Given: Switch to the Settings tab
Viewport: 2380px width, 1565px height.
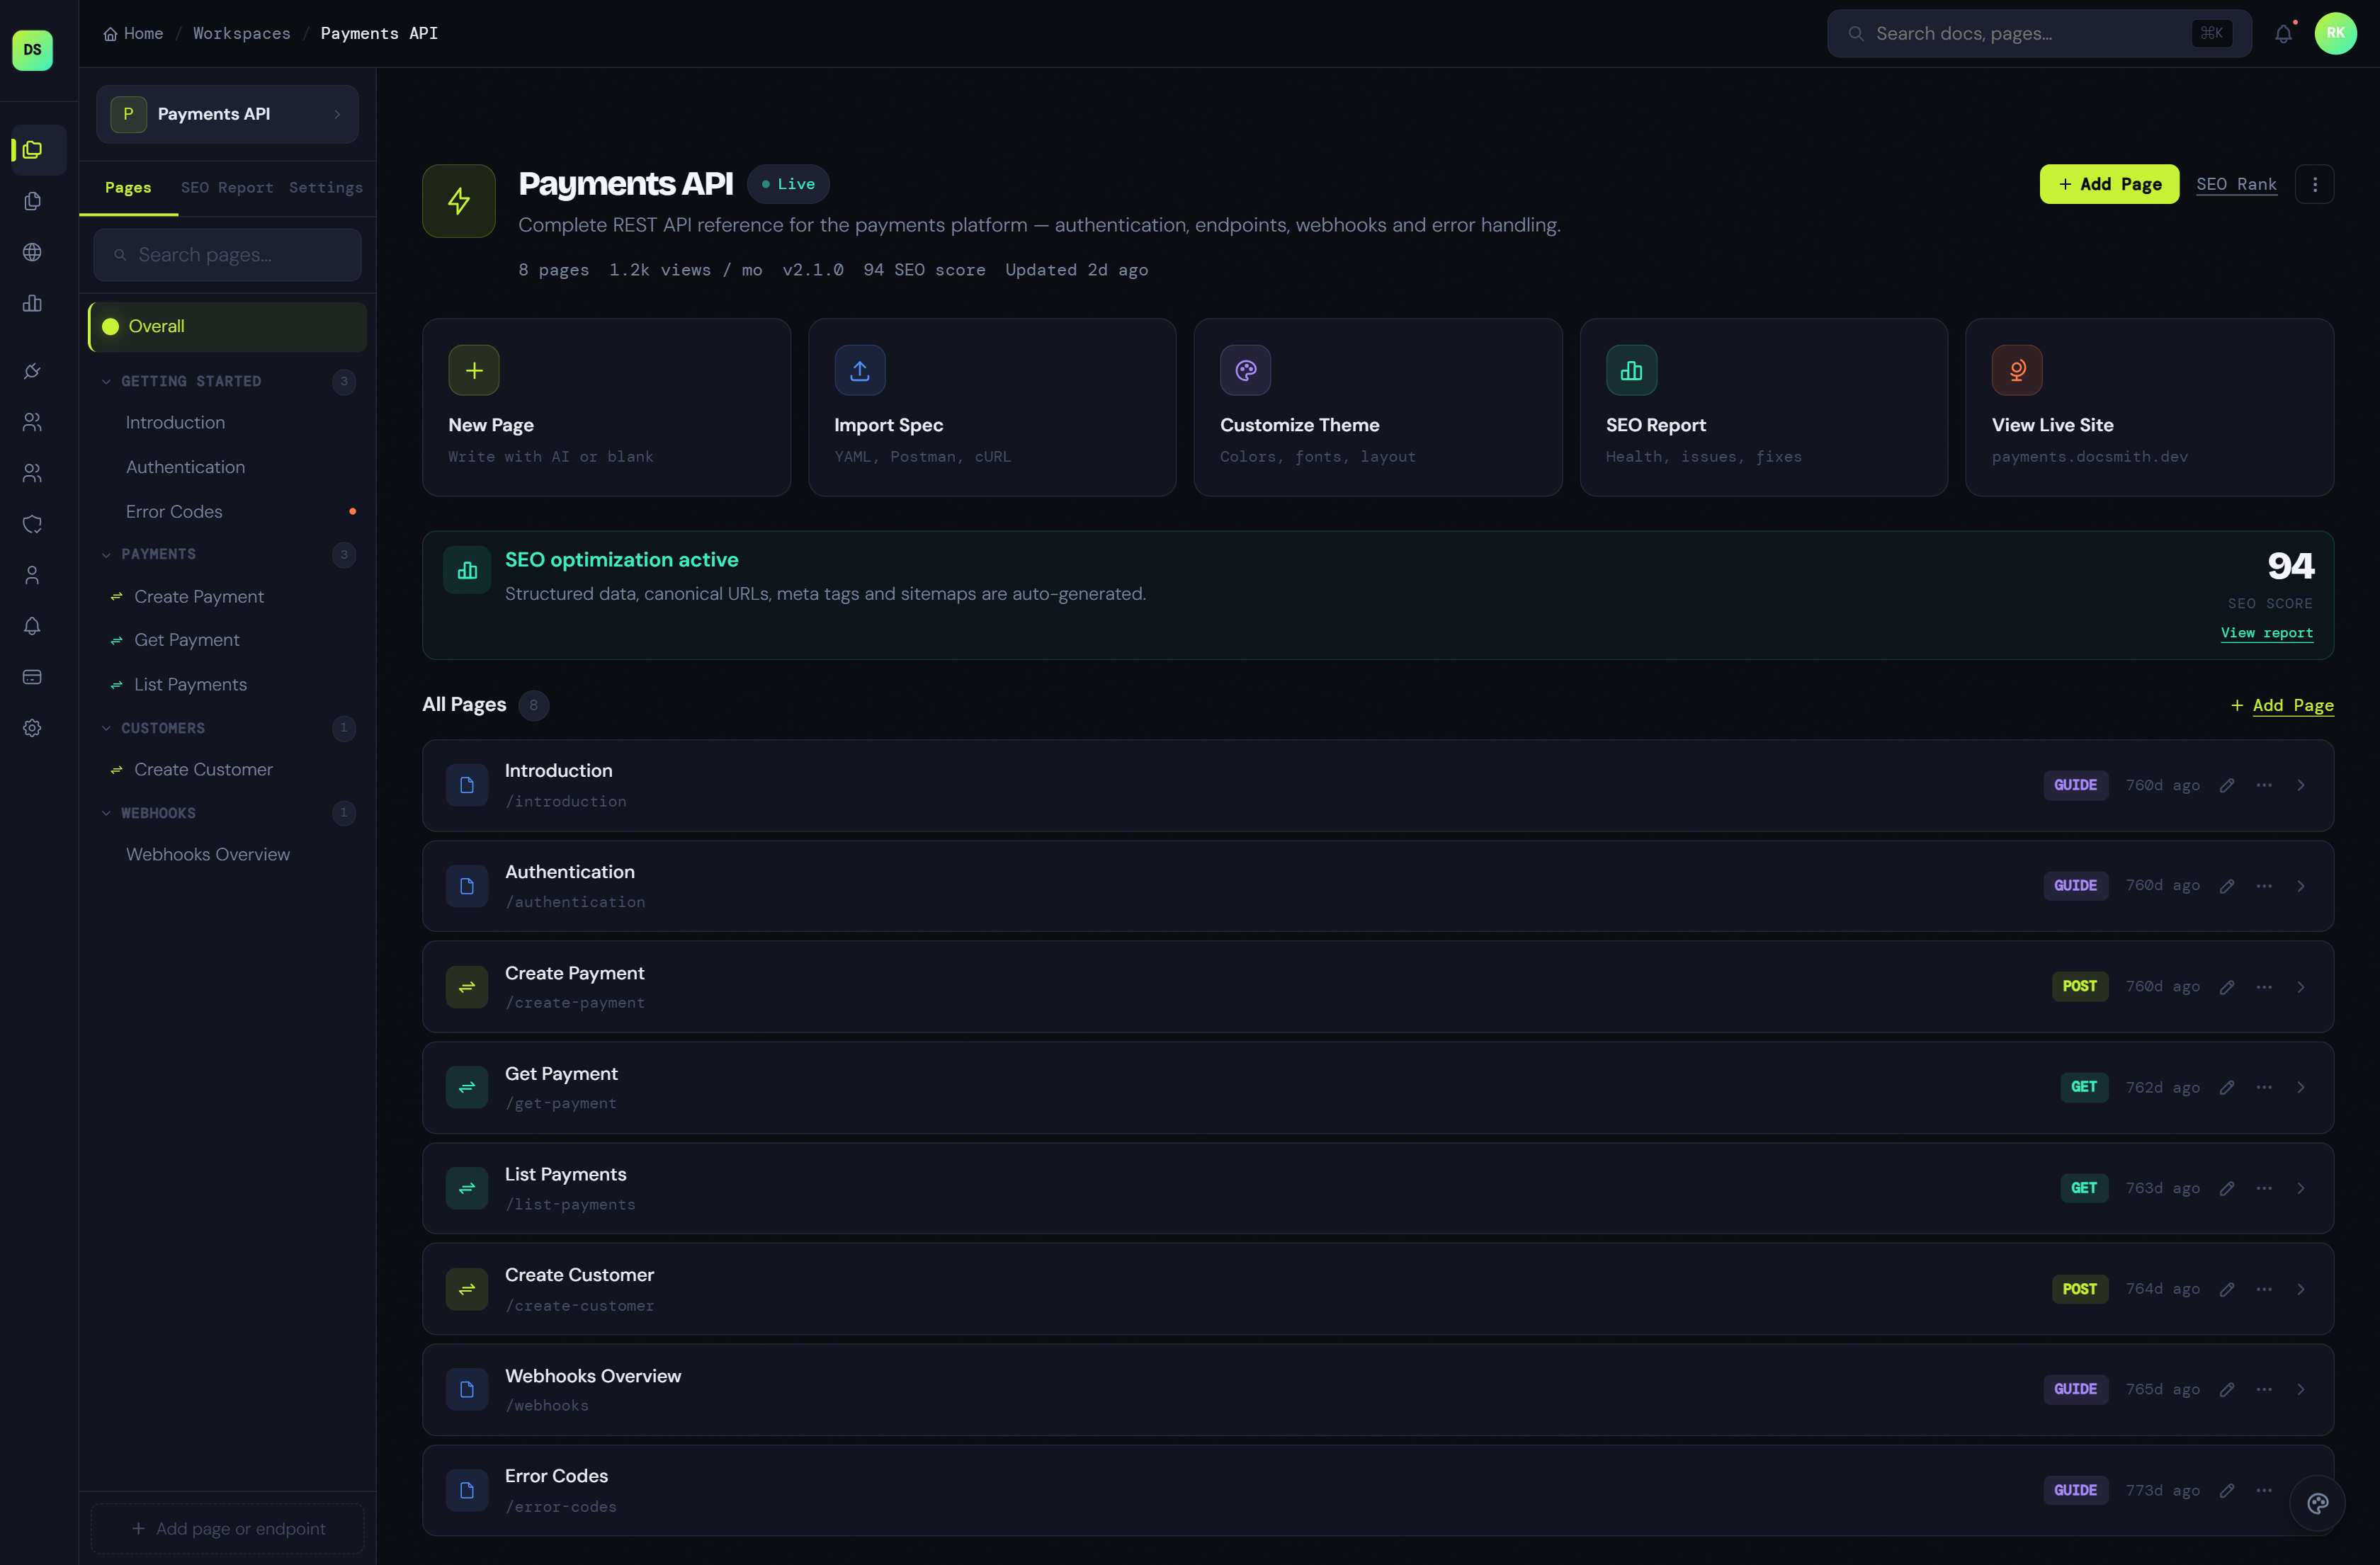Looking at the screenshot, I should (325, 188).
